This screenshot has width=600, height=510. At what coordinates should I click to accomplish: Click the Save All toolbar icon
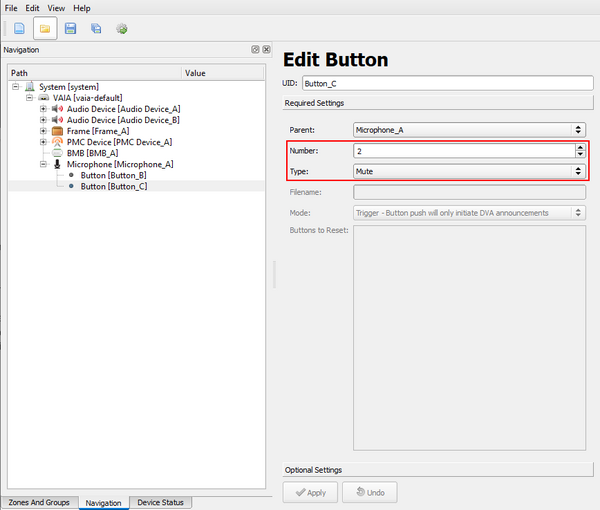click(x=97, y=29)
